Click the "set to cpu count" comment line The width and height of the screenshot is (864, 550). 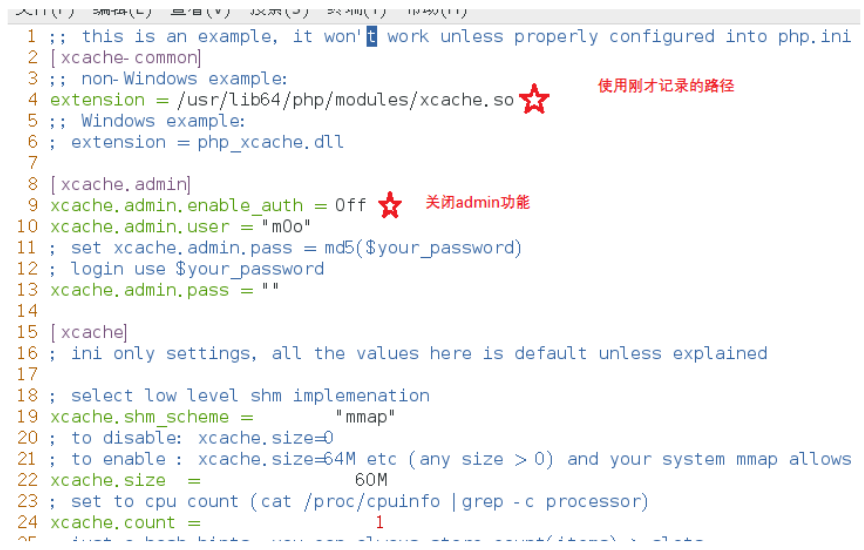(x=349, y=502)
